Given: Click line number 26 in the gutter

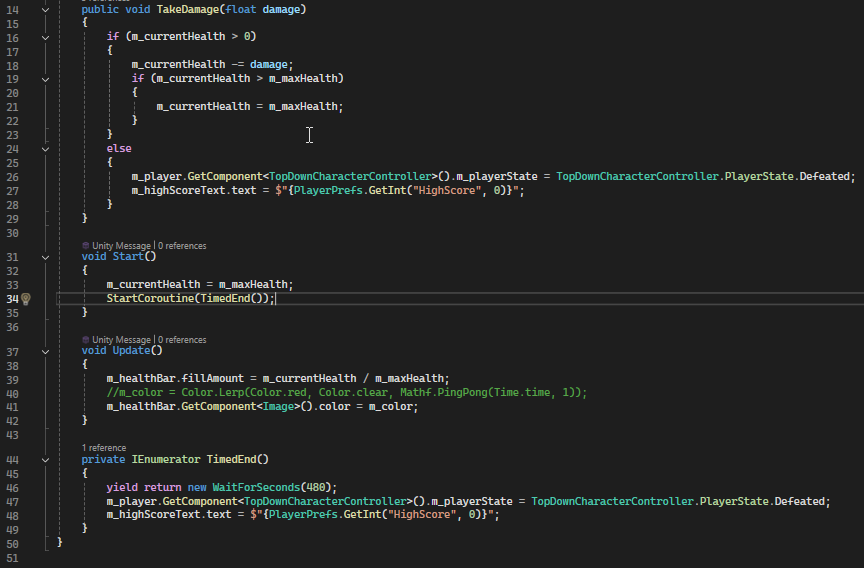Looking at the screenshot, I should click(12, 177).
